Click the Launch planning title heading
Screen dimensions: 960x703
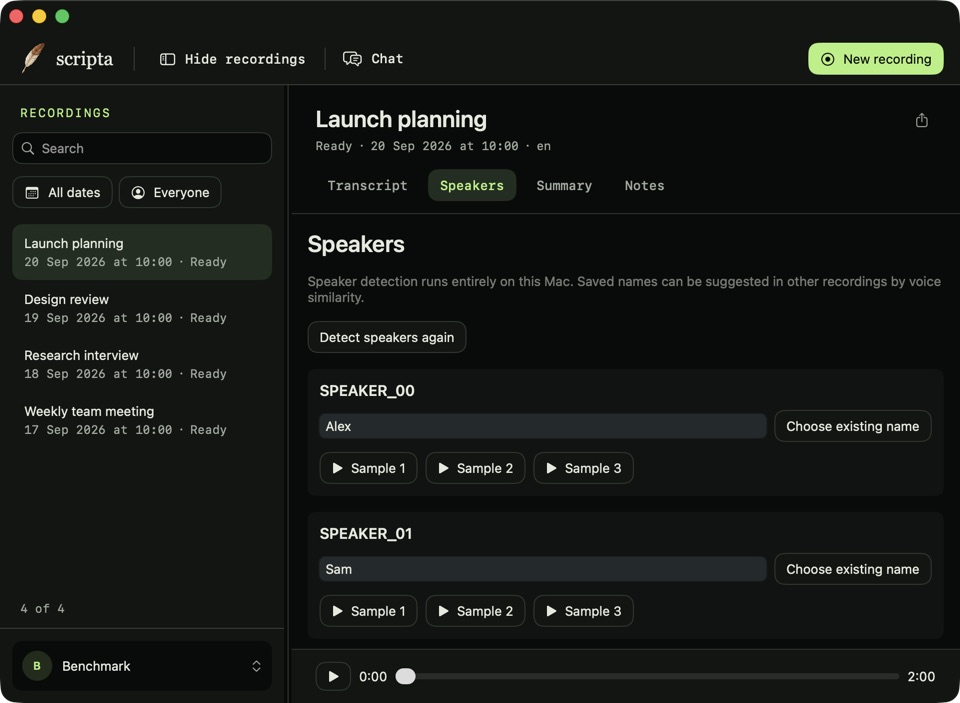point(401,119)
